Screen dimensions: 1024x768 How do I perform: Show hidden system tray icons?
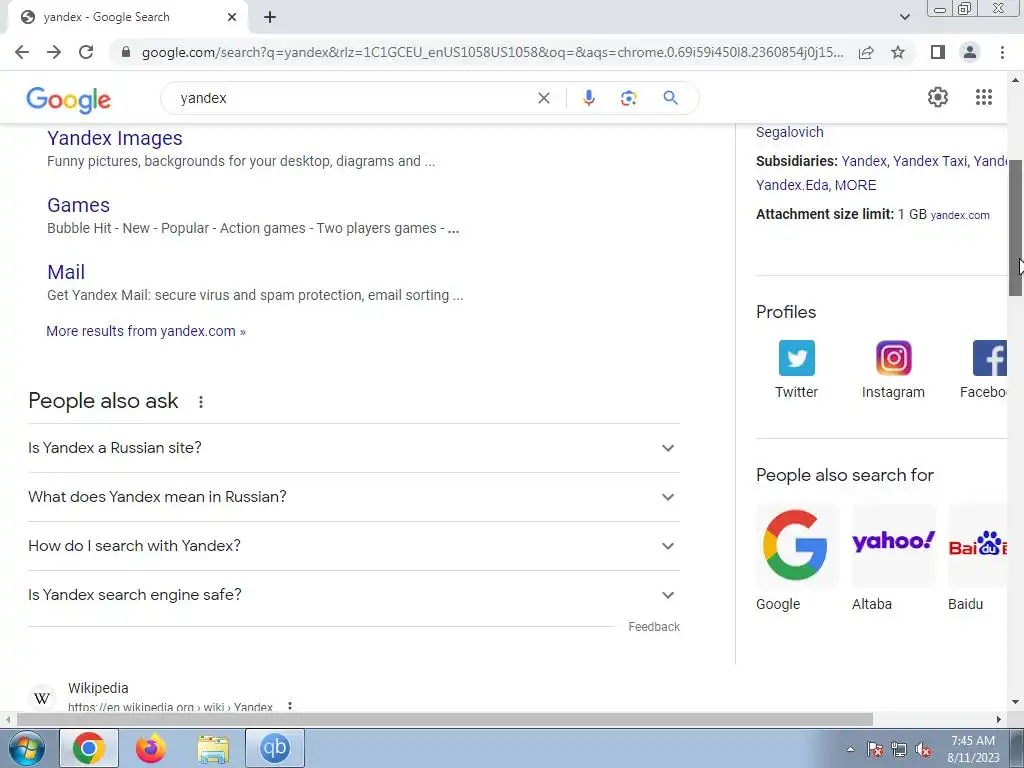click(850, 749)
